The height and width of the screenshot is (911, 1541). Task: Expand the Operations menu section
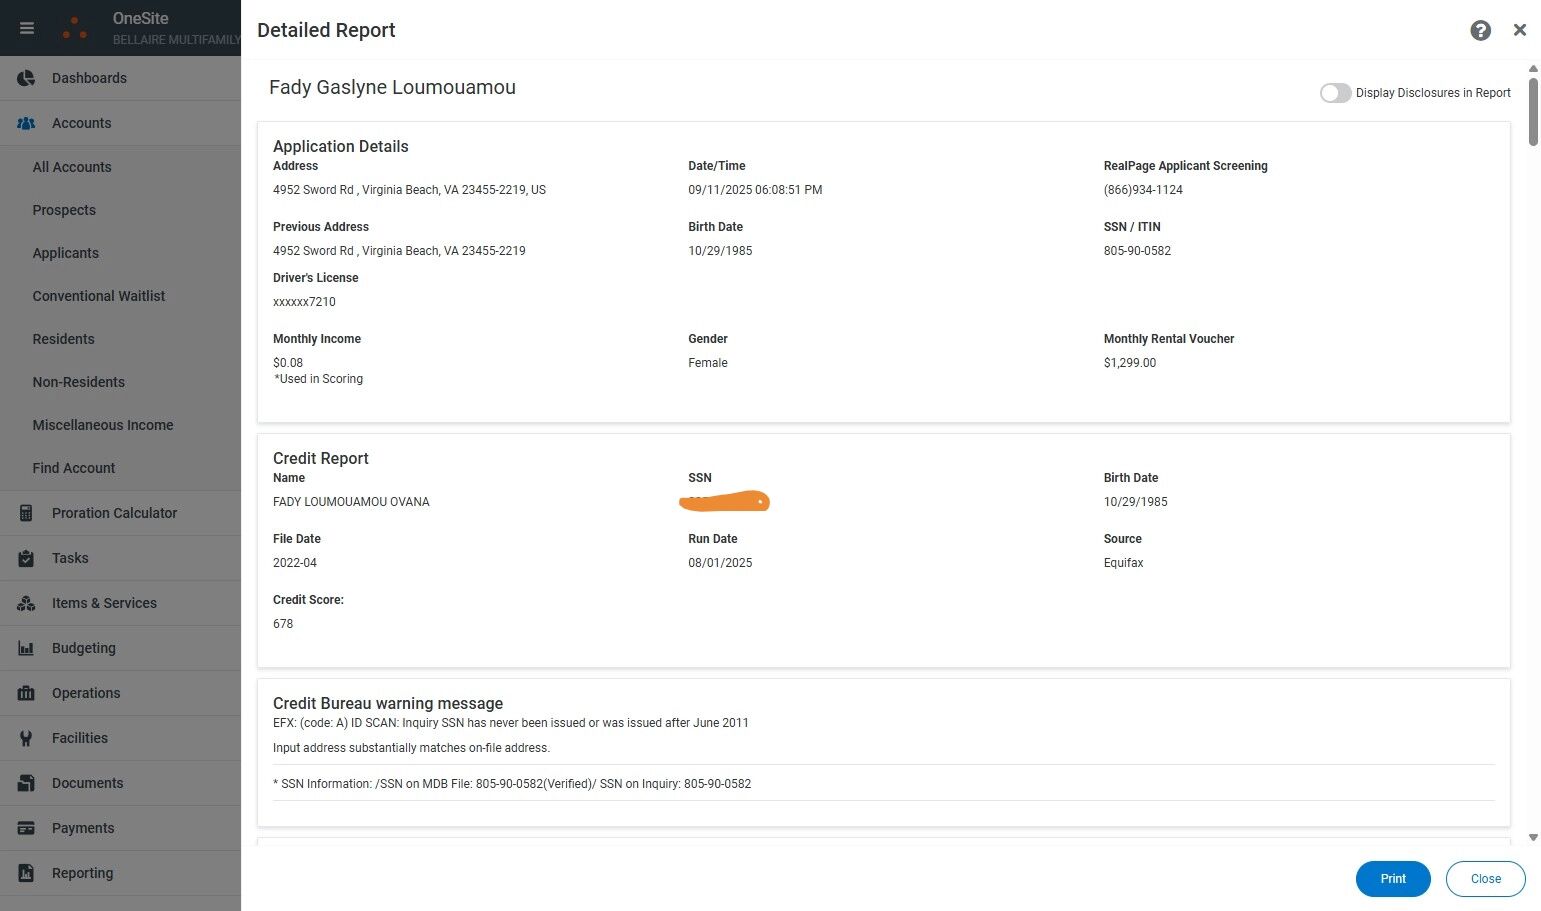(x=86, y=693)
